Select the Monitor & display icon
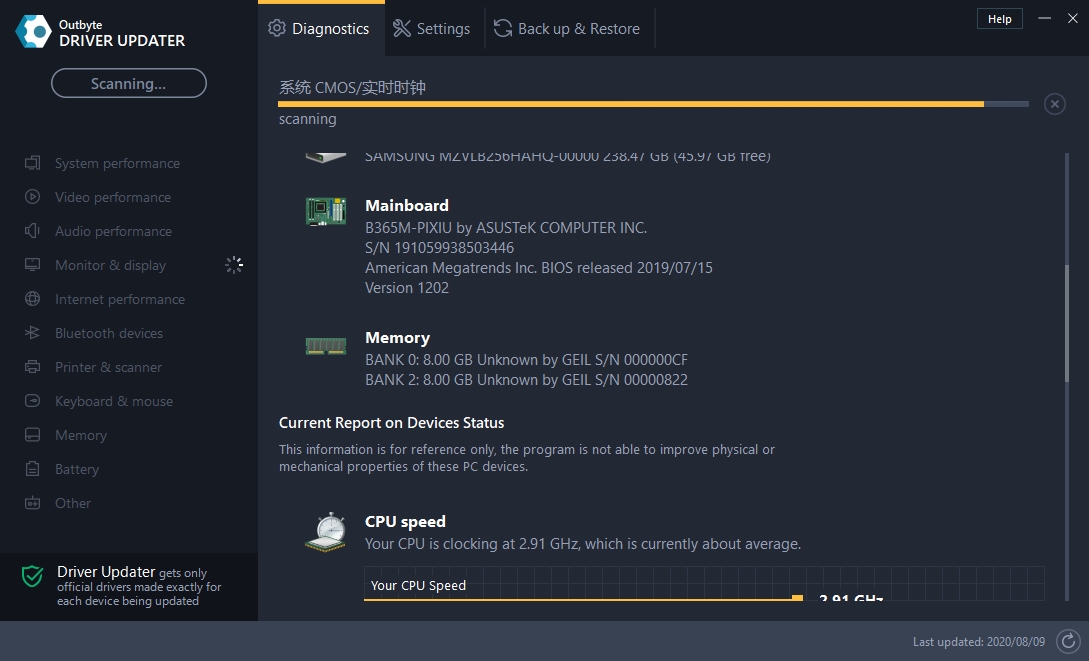The height and width of the screenshot is (661, 1089). pyautogui.click(x=33, y=265)
